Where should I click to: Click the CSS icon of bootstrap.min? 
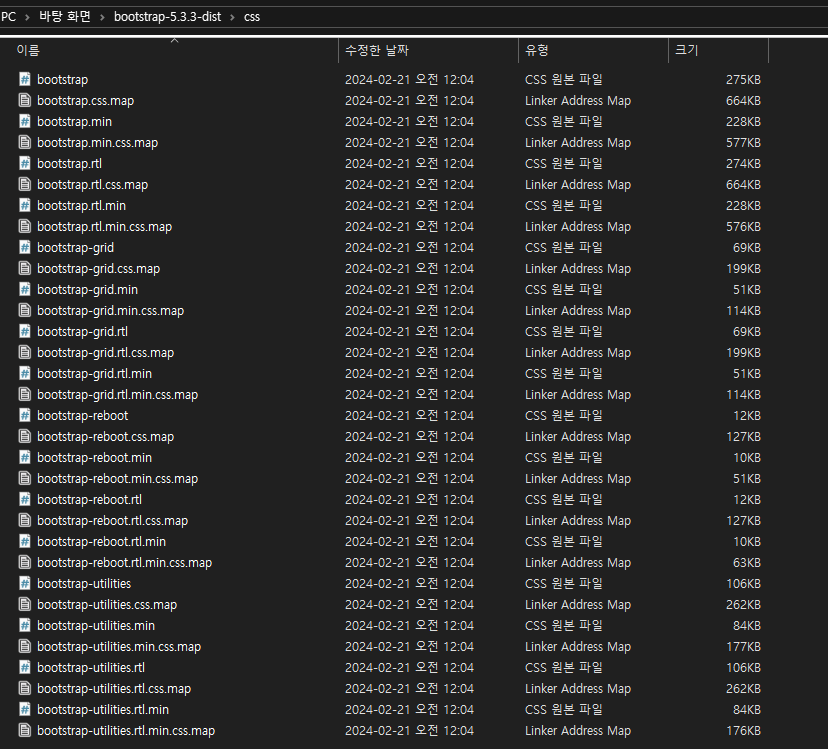pyautogui.click(x=25, y=121)
